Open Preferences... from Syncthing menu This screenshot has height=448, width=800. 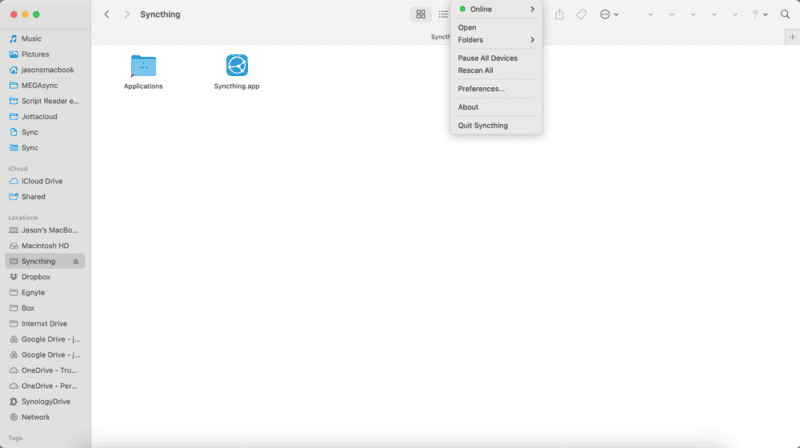point(481,89)
